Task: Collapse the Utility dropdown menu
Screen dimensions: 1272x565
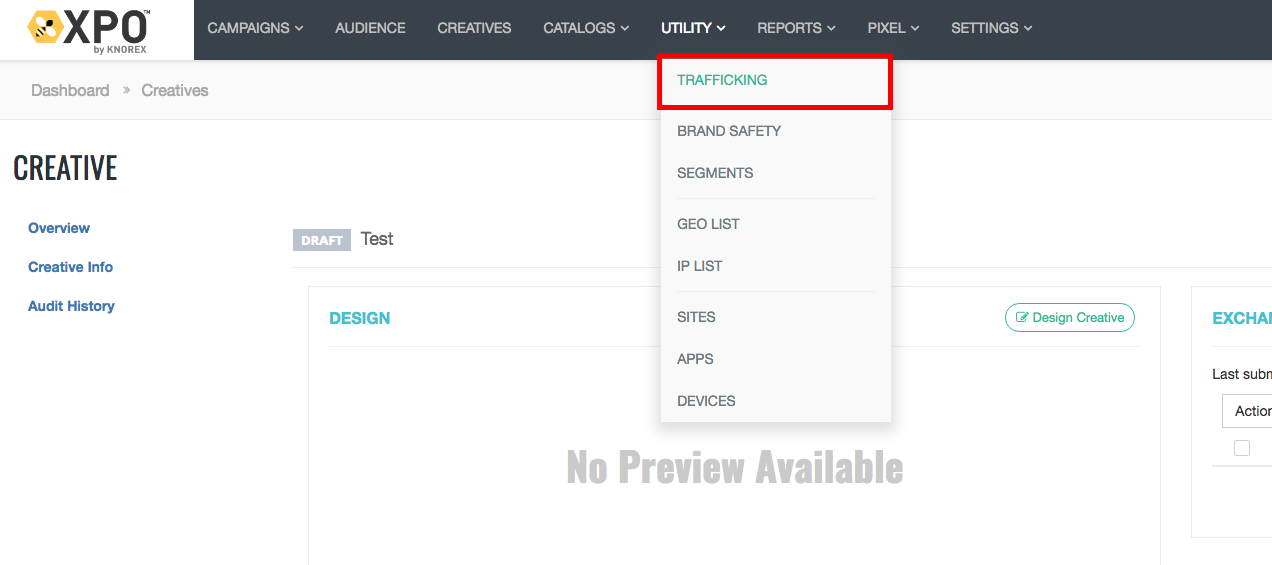Action: pyautogui.click(x=693, y=28)
